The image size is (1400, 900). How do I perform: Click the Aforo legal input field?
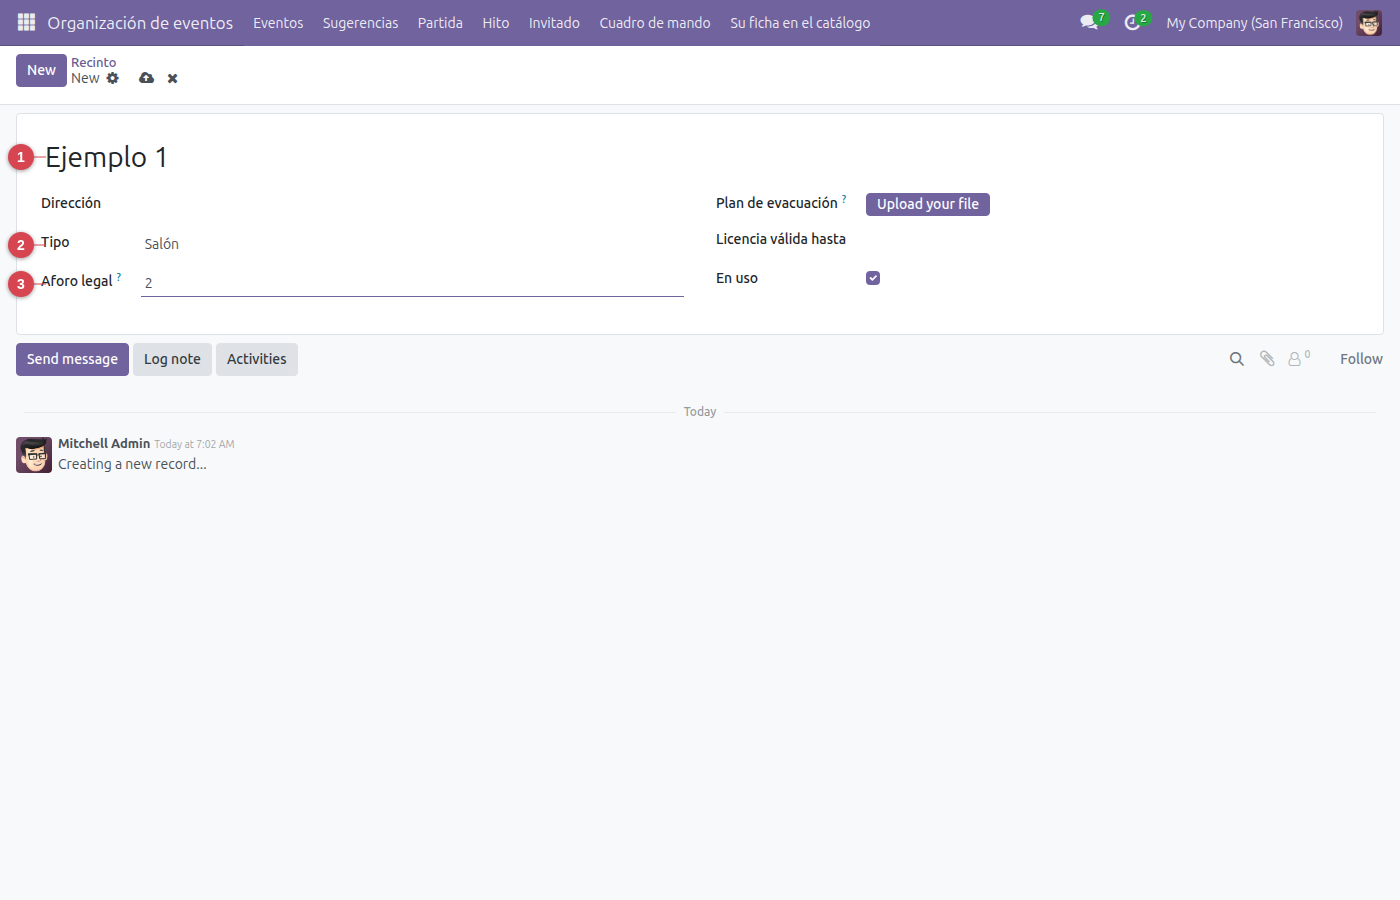[x=412, y=283]
